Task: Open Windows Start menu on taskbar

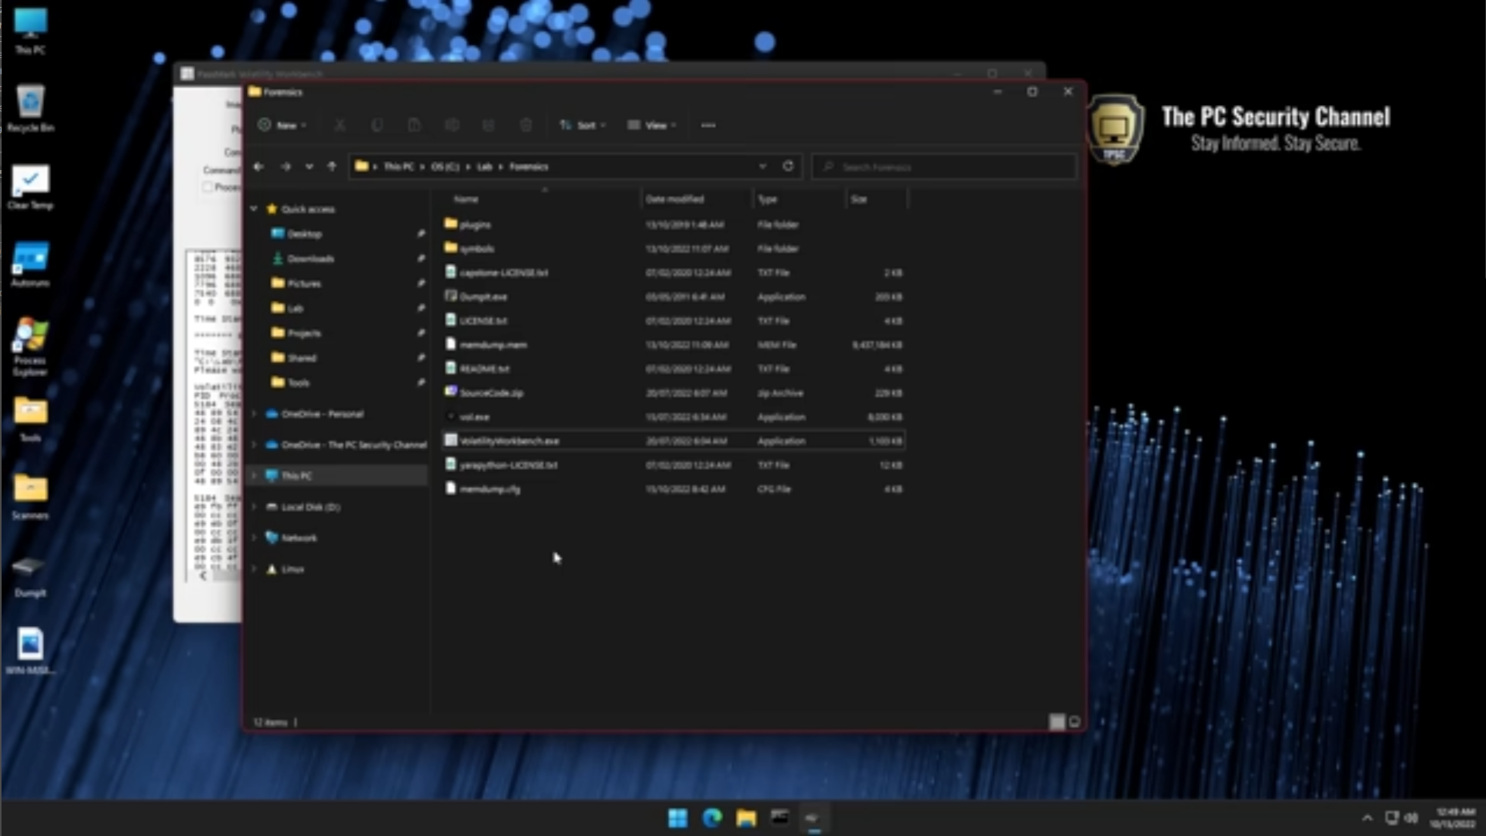Action: click(678, 818)
